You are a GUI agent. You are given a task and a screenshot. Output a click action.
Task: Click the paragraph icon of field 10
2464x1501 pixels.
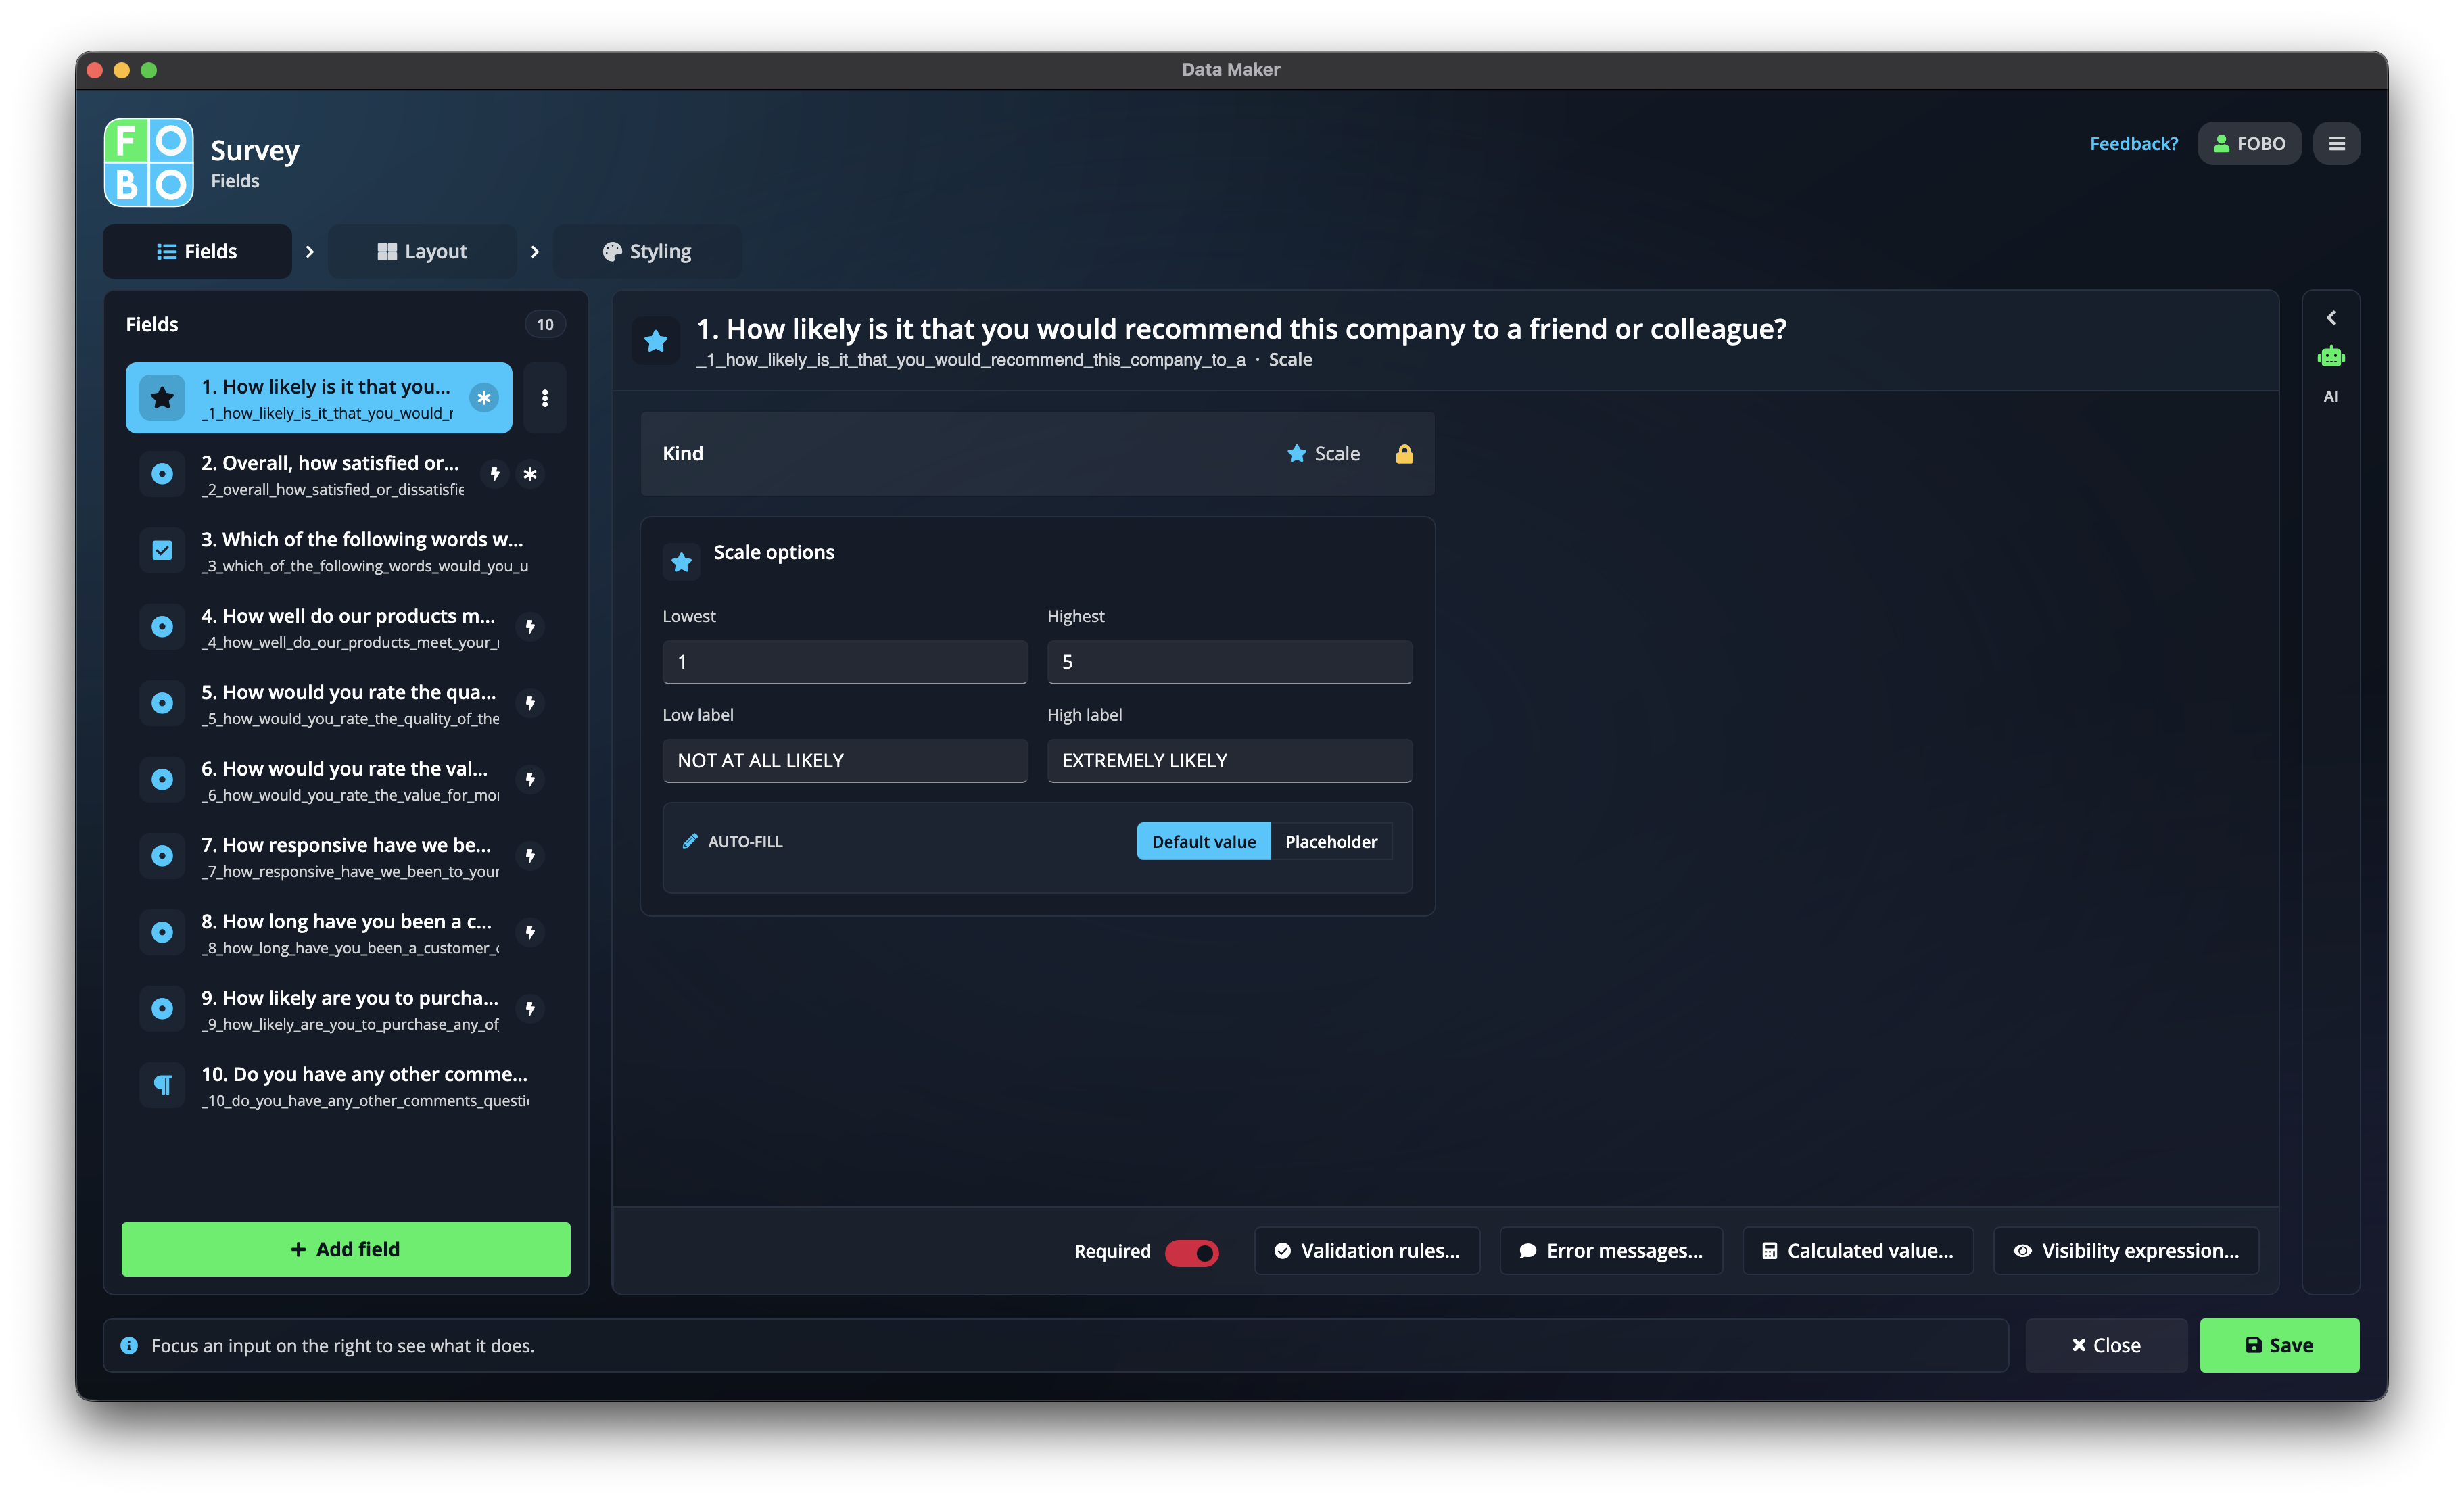coord(162,1086)
